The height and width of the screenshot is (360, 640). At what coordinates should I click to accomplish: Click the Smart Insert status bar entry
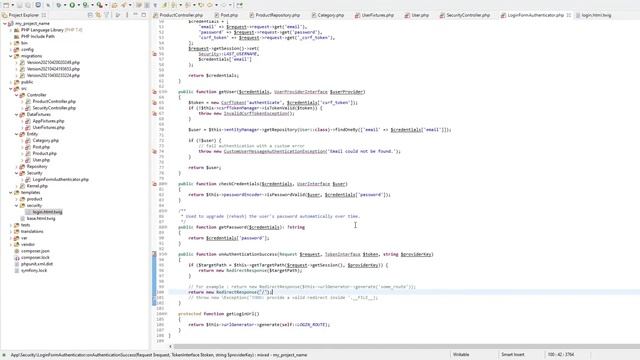(x=513, y=355)
